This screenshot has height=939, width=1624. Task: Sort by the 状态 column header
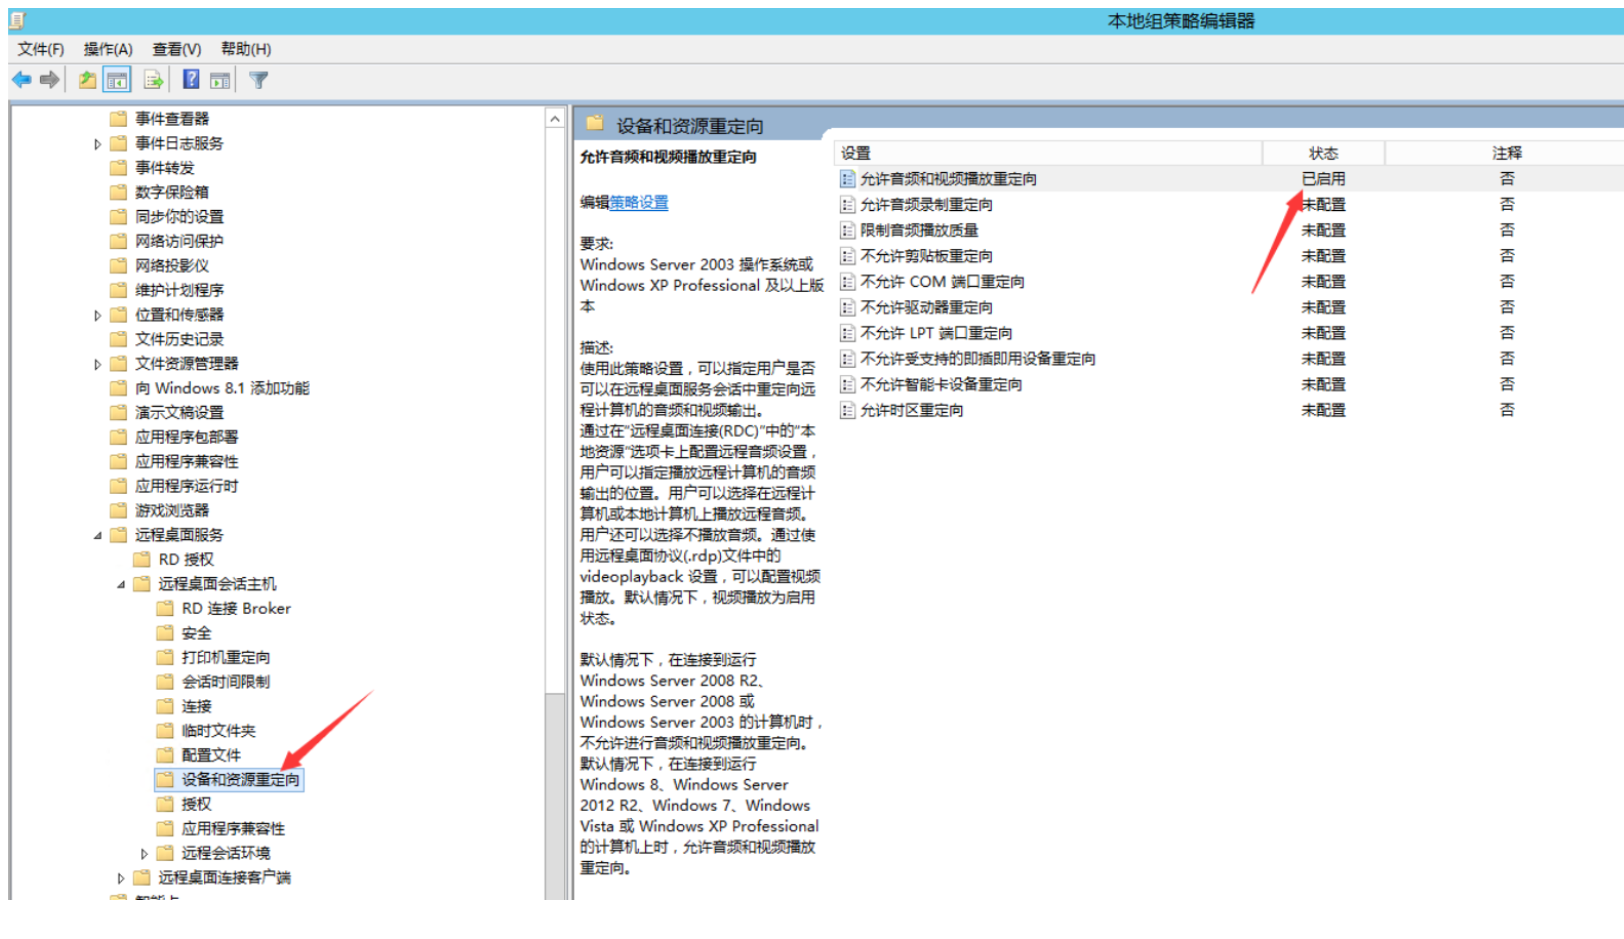click(x=1322, y=153)
